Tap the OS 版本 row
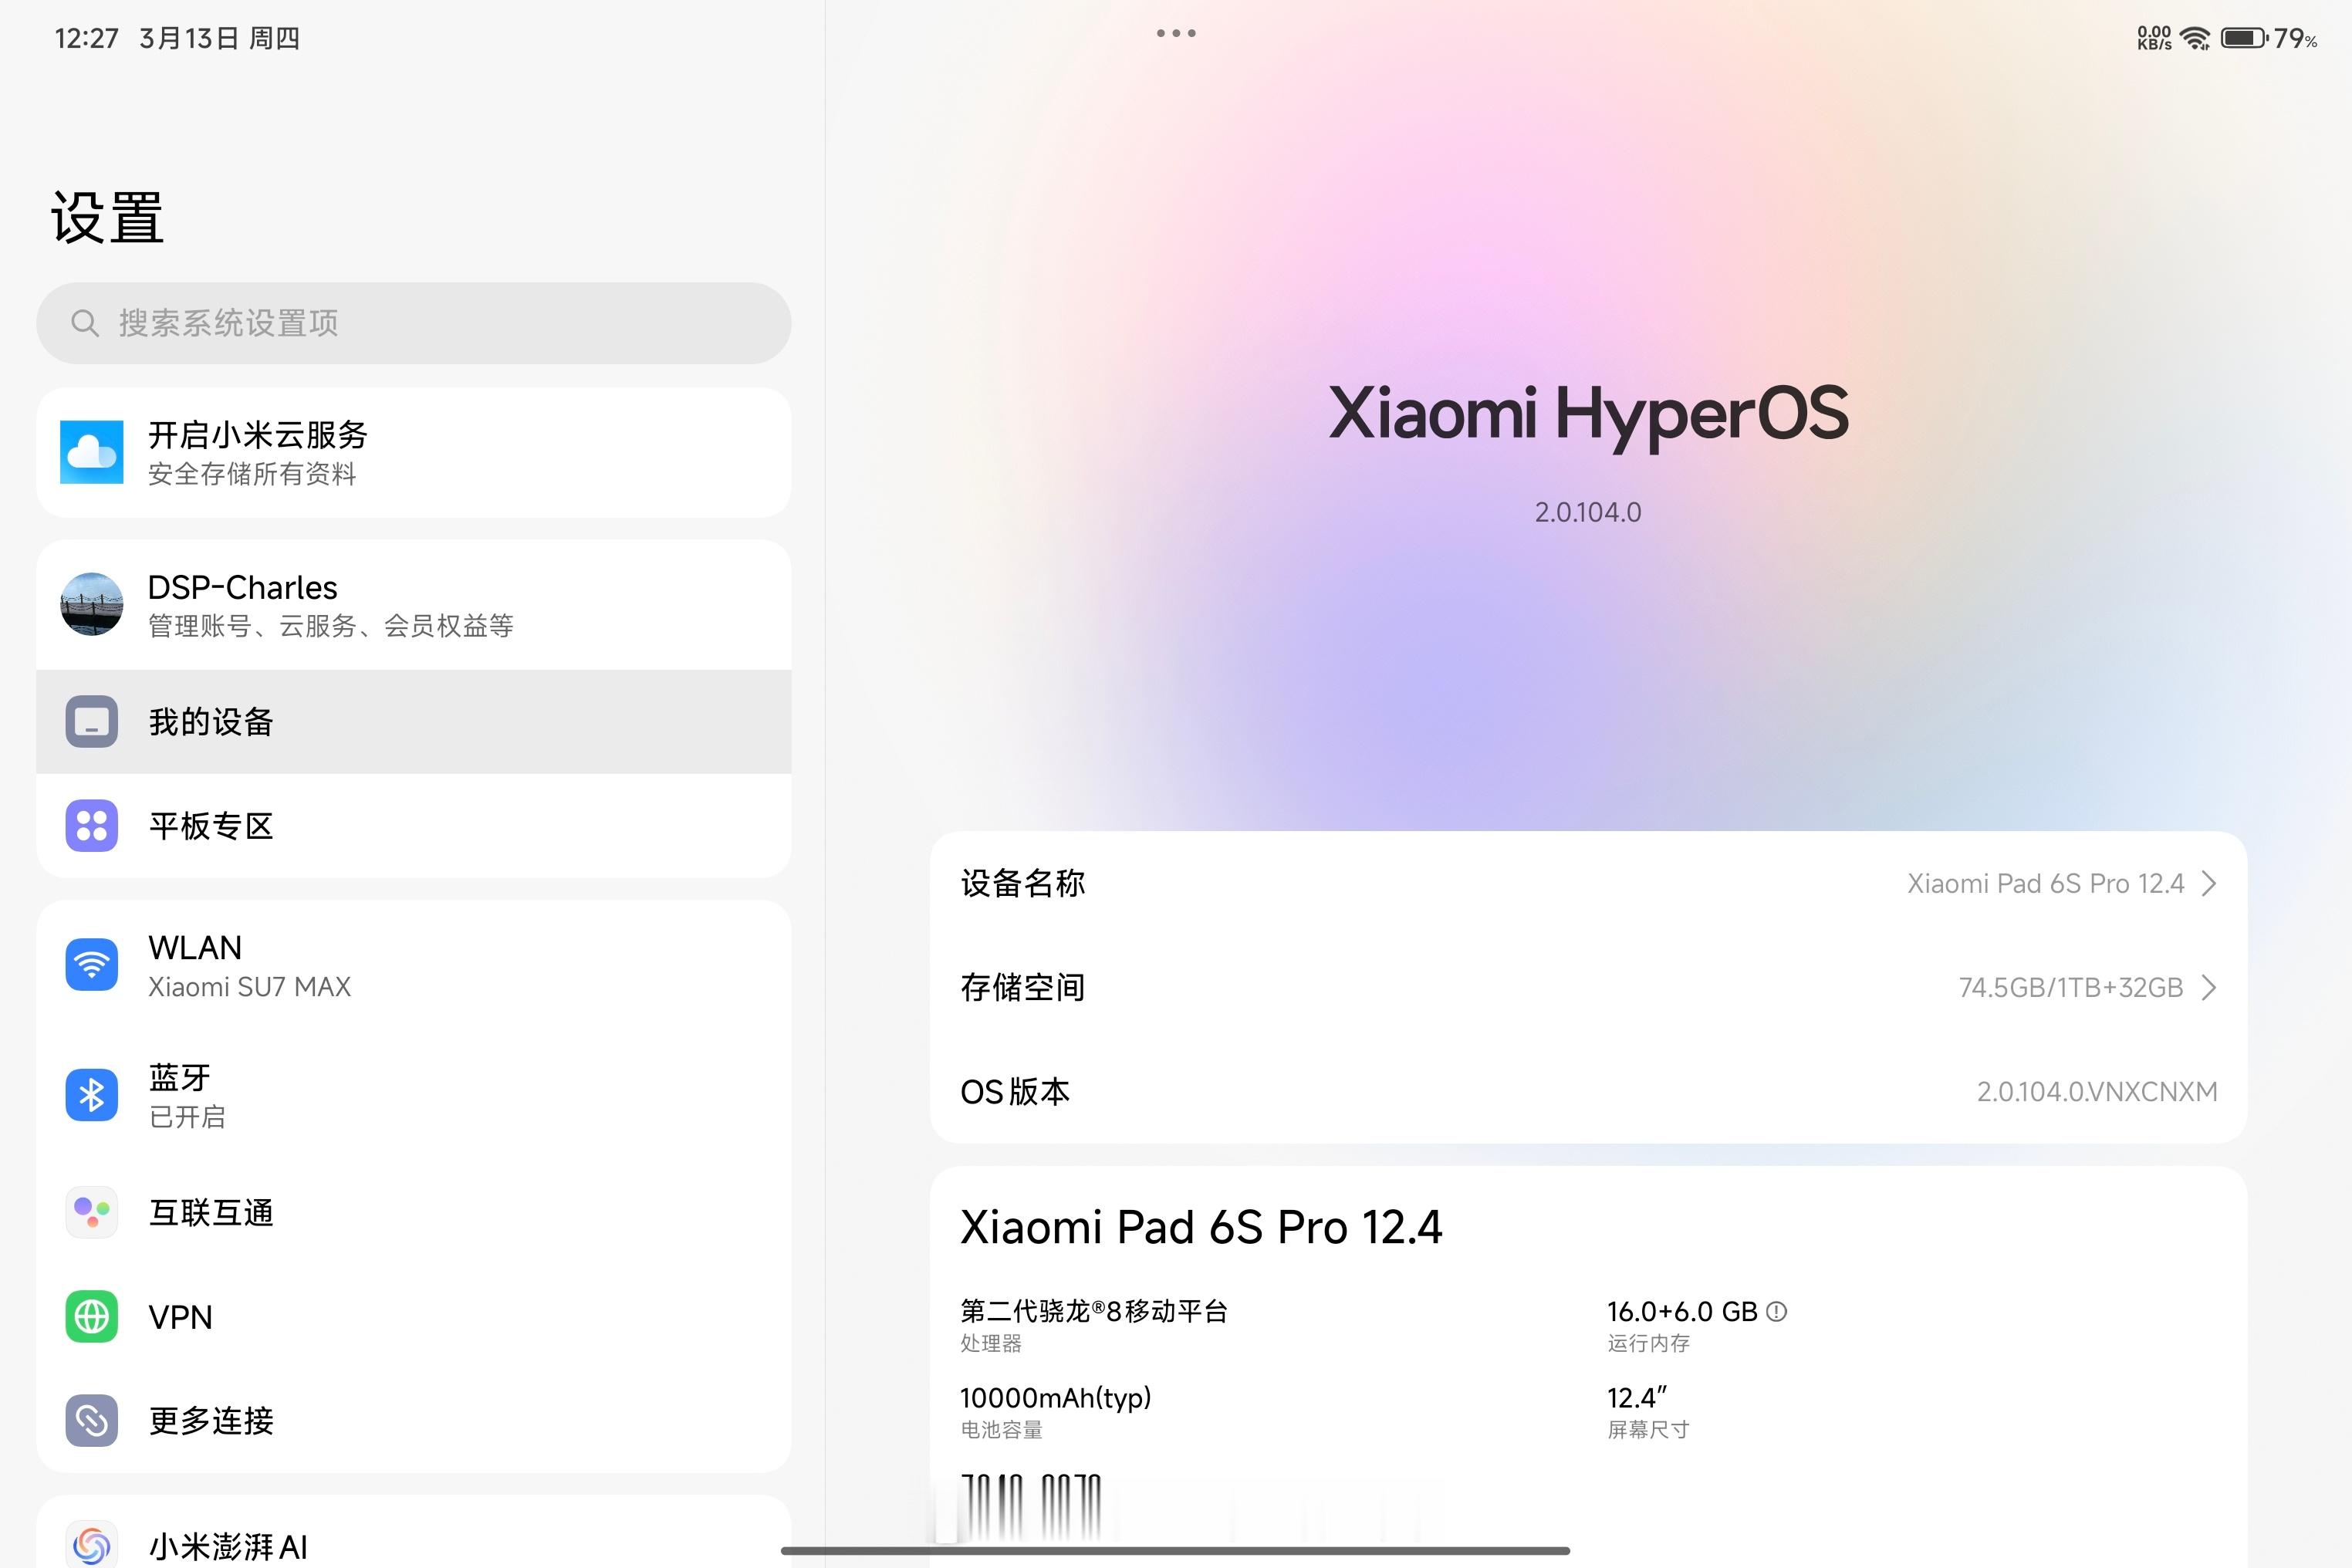 (x=1588, y=1091)
